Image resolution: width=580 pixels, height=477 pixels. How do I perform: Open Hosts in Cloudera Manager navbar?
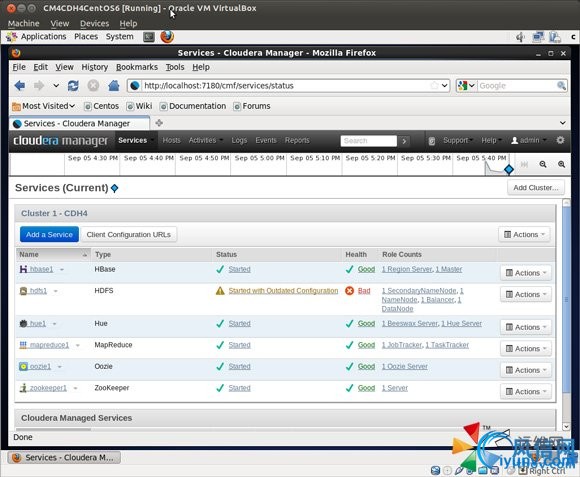click(171, 141)
